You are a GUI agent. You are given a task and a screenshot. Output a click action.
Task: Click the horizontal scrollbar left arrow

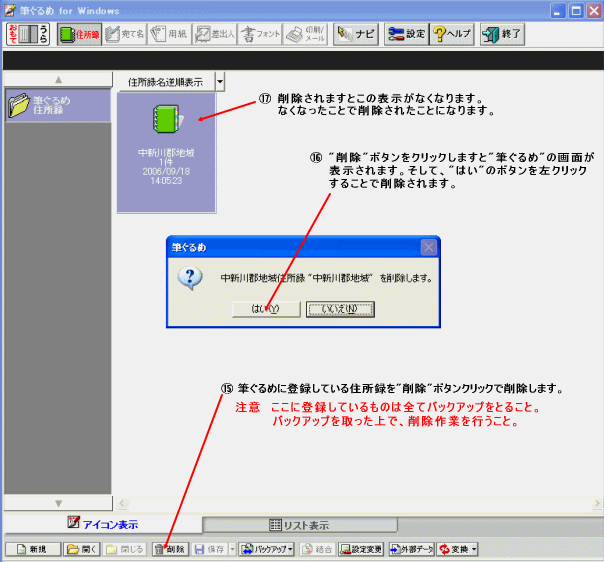[123, 503]
